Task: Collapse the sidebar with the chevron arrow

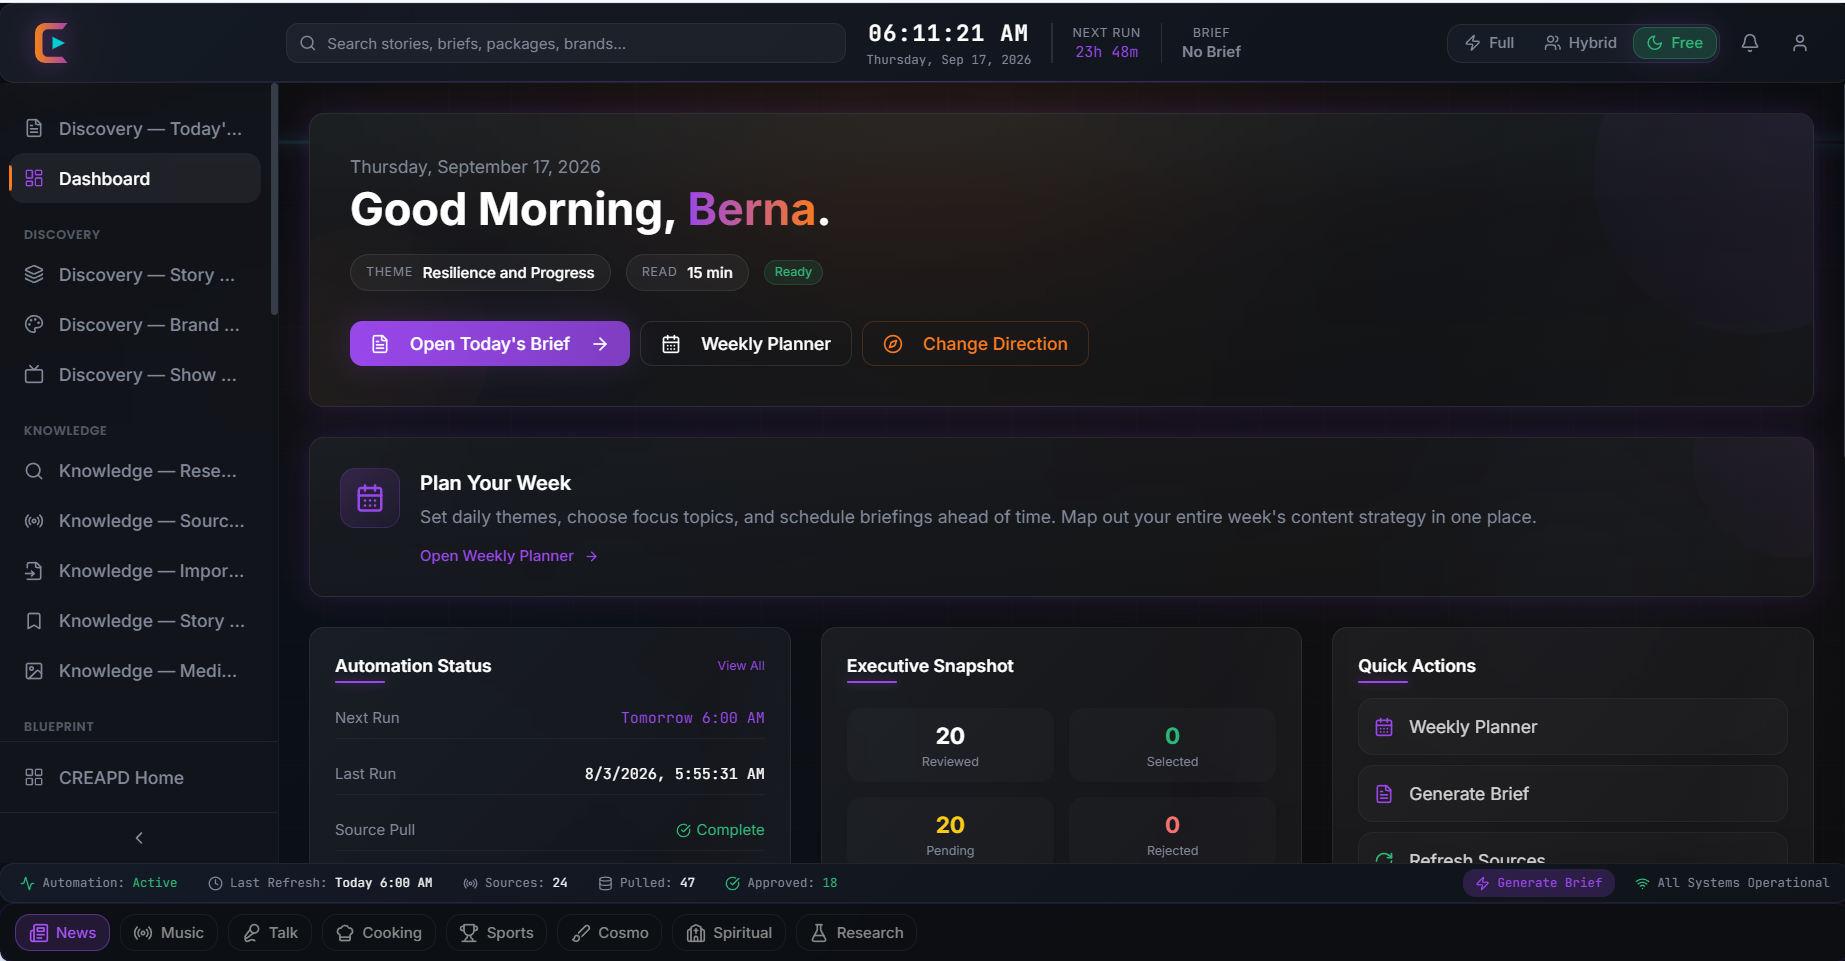Action: click(x=139, y=838)
